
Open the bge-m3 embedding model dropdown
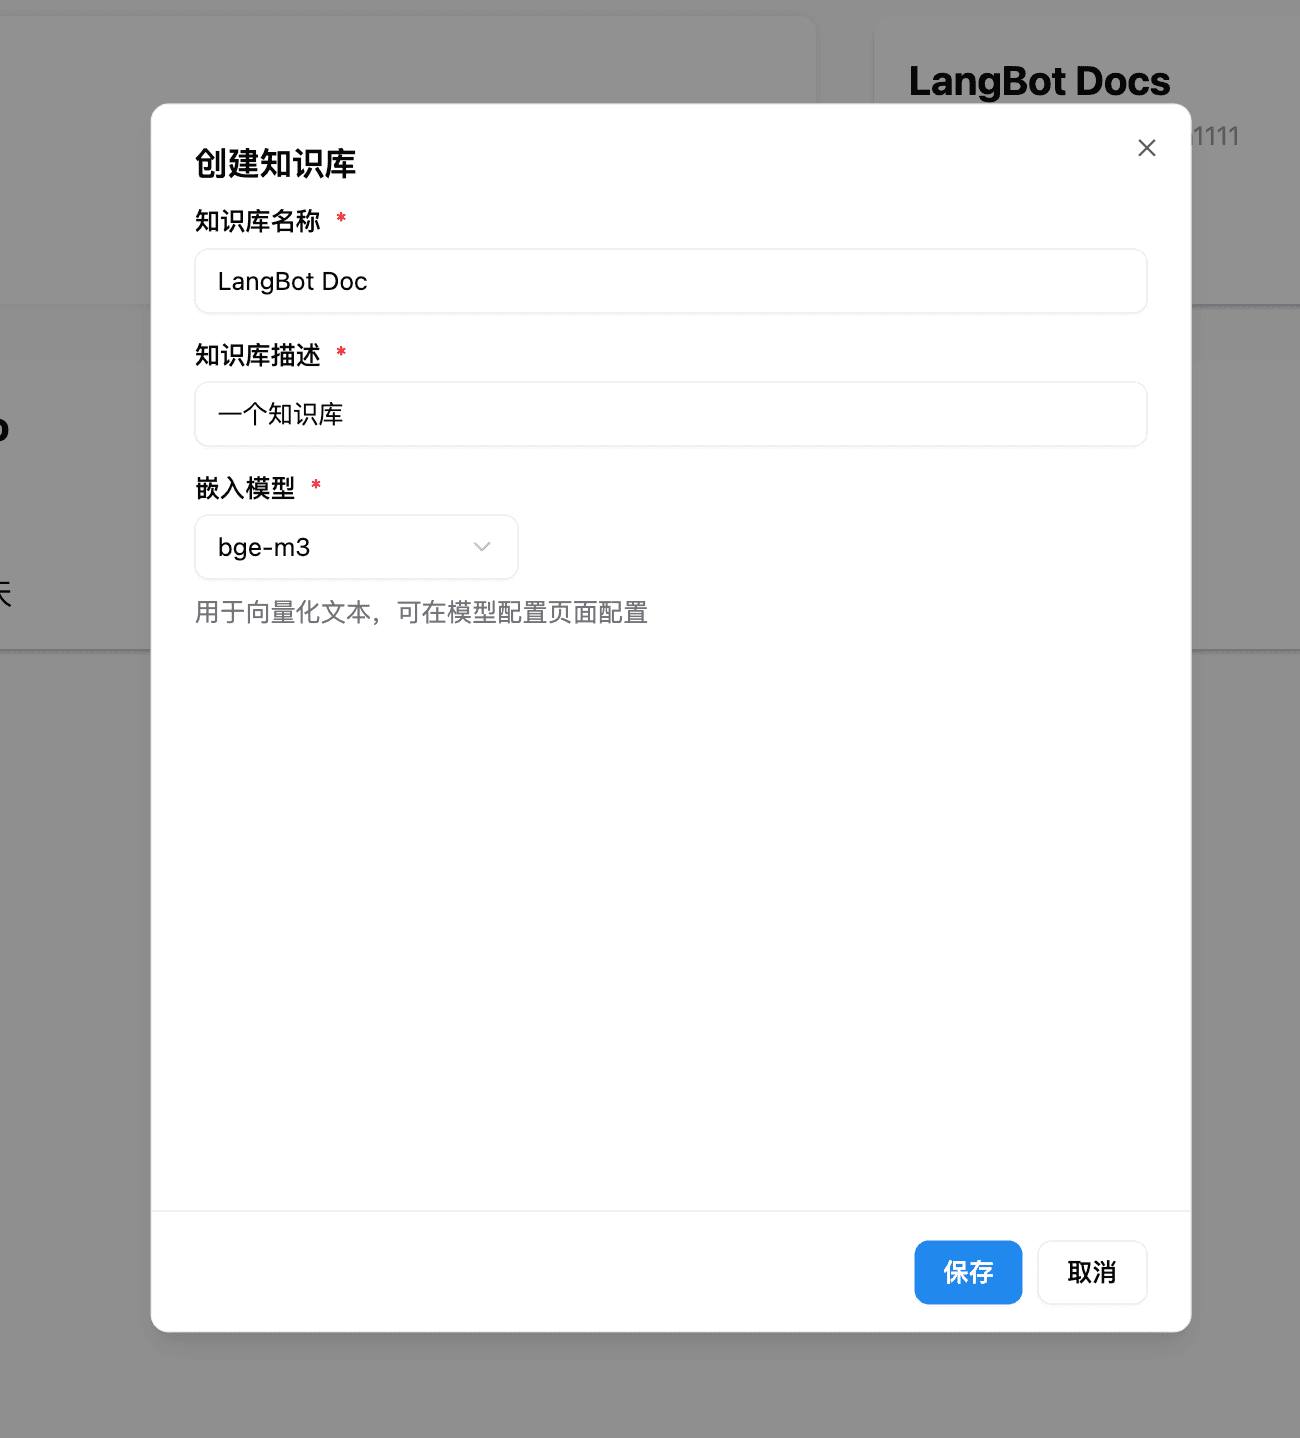[x=355, y=547]
